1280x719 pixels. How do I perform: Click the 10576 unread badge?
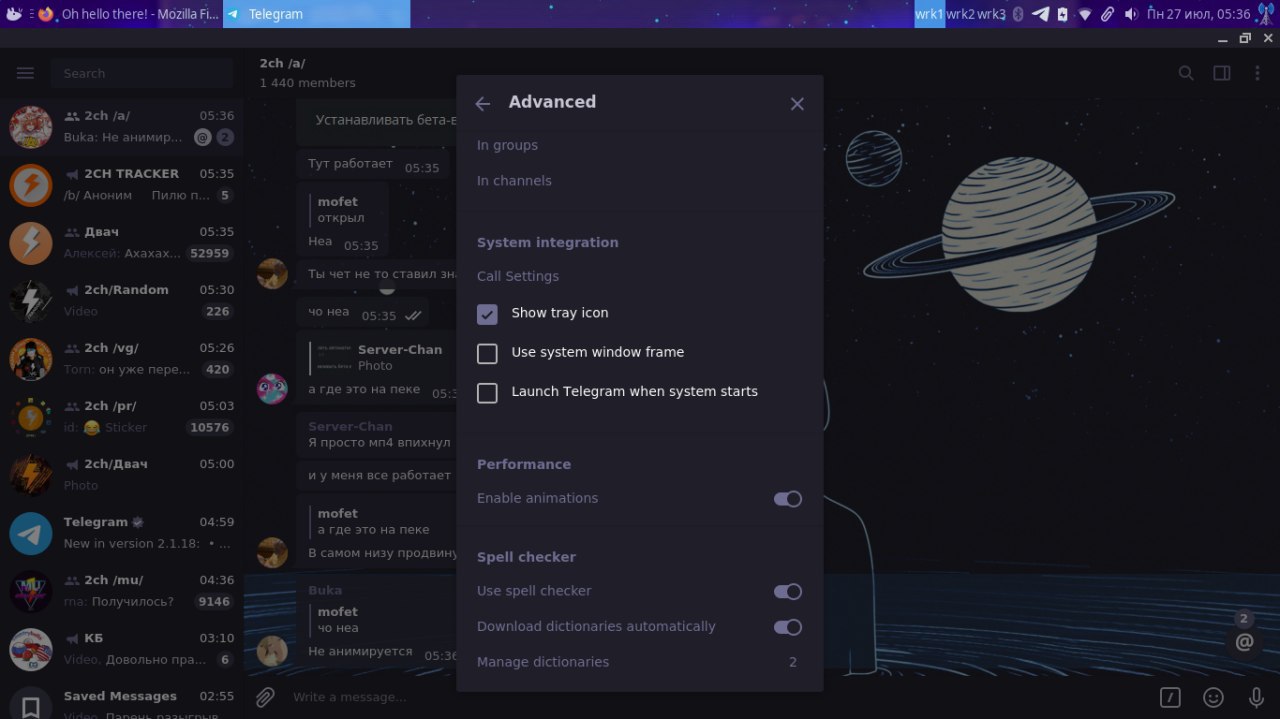click(x=210, y=428)
